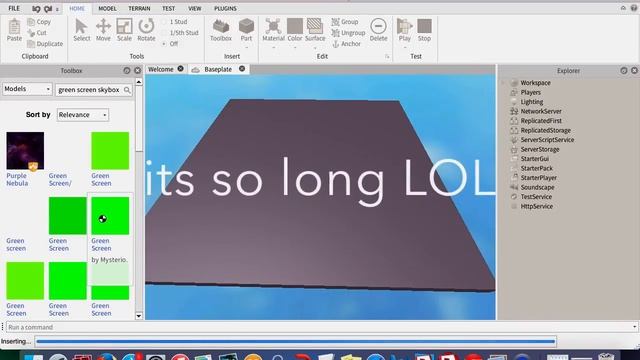Select Players in the Explorer
This screenshot has width=640, height=360.
point(530,92)
